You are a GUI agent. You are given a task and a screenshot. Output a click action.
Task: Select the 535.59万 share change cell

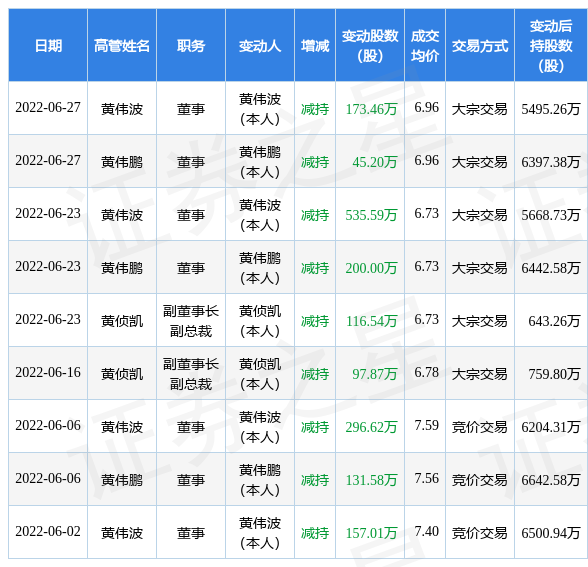[x=371, y=215]
